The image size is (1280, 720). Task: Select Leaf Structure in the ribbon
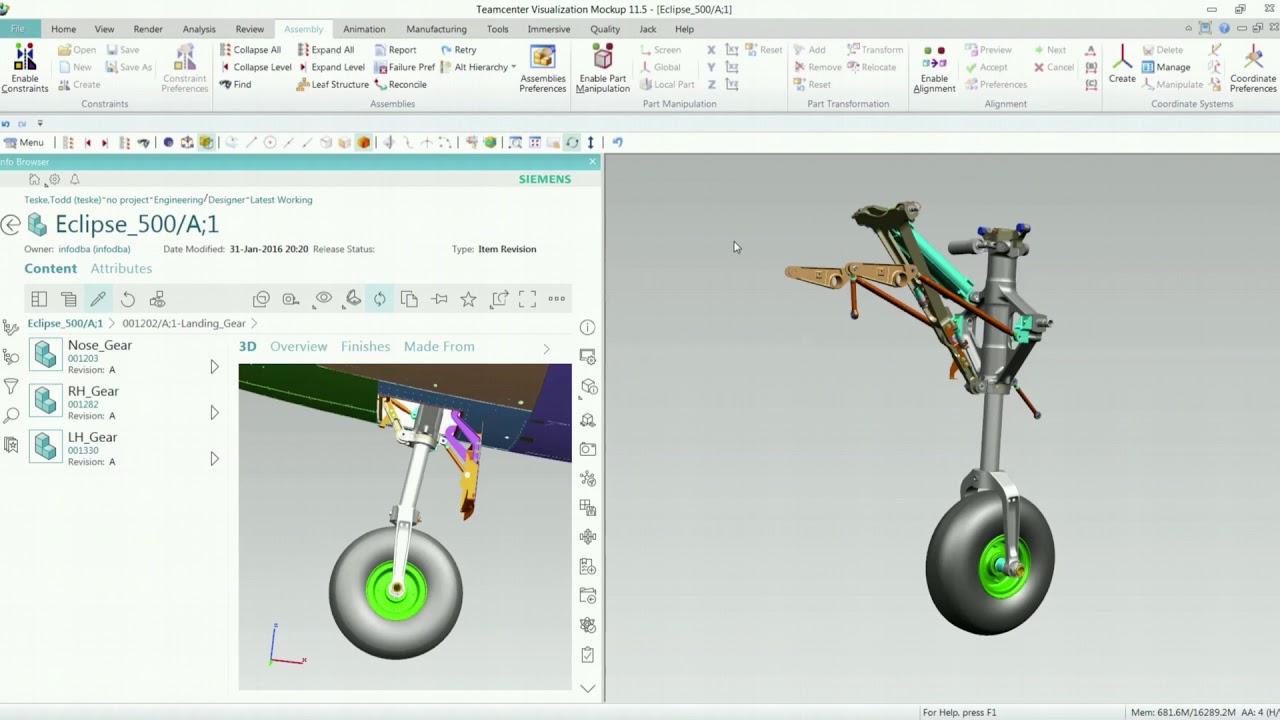(333, 84)
